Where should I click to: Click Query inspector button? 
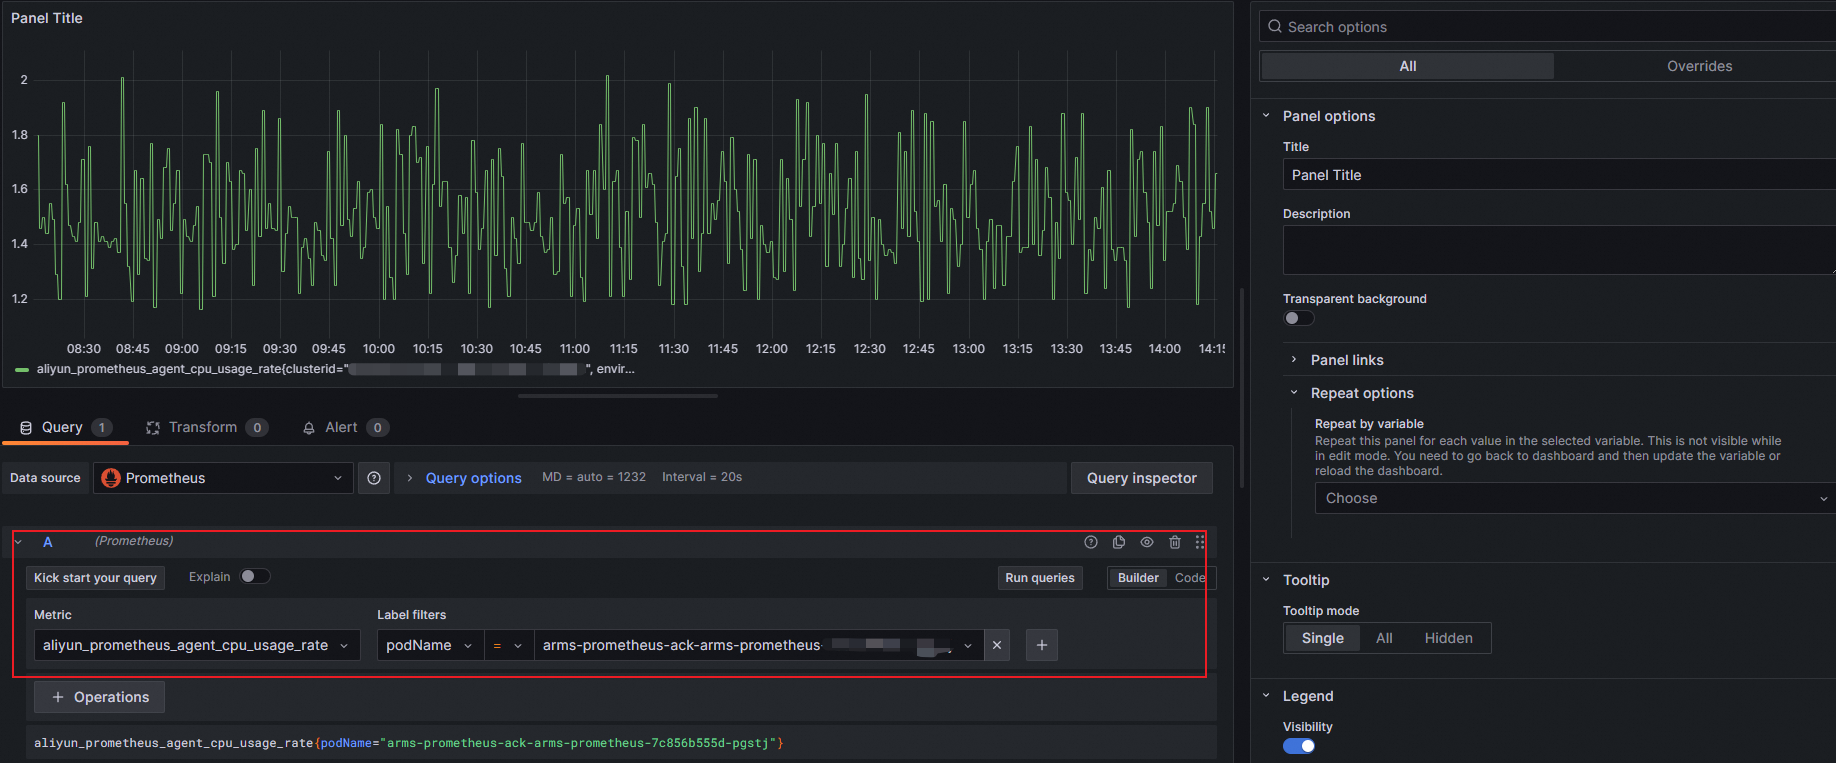tap(1142, 478)
